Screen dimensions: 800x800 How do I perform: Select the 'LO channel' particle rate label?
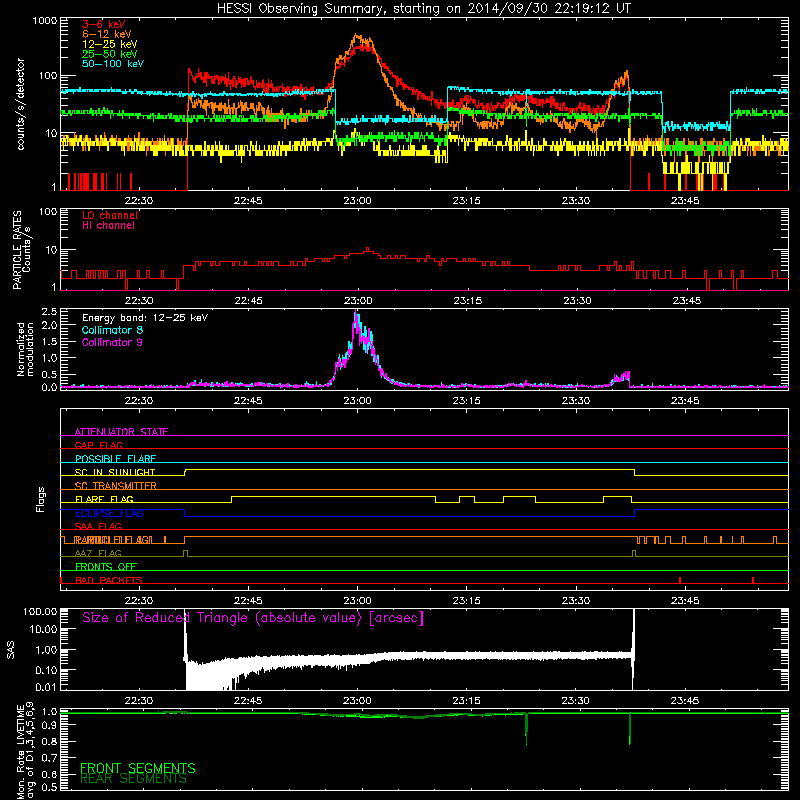click(x=110, y=215)
